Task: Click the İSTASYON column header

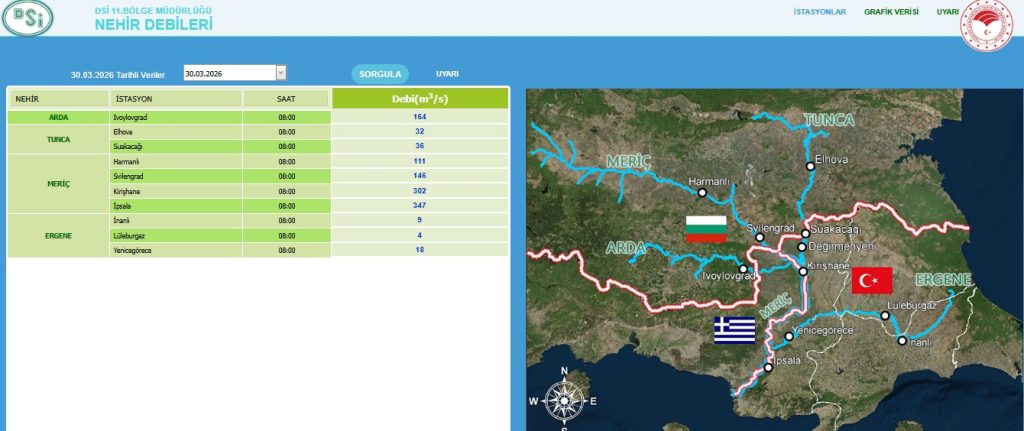Action: click(176, 99)
